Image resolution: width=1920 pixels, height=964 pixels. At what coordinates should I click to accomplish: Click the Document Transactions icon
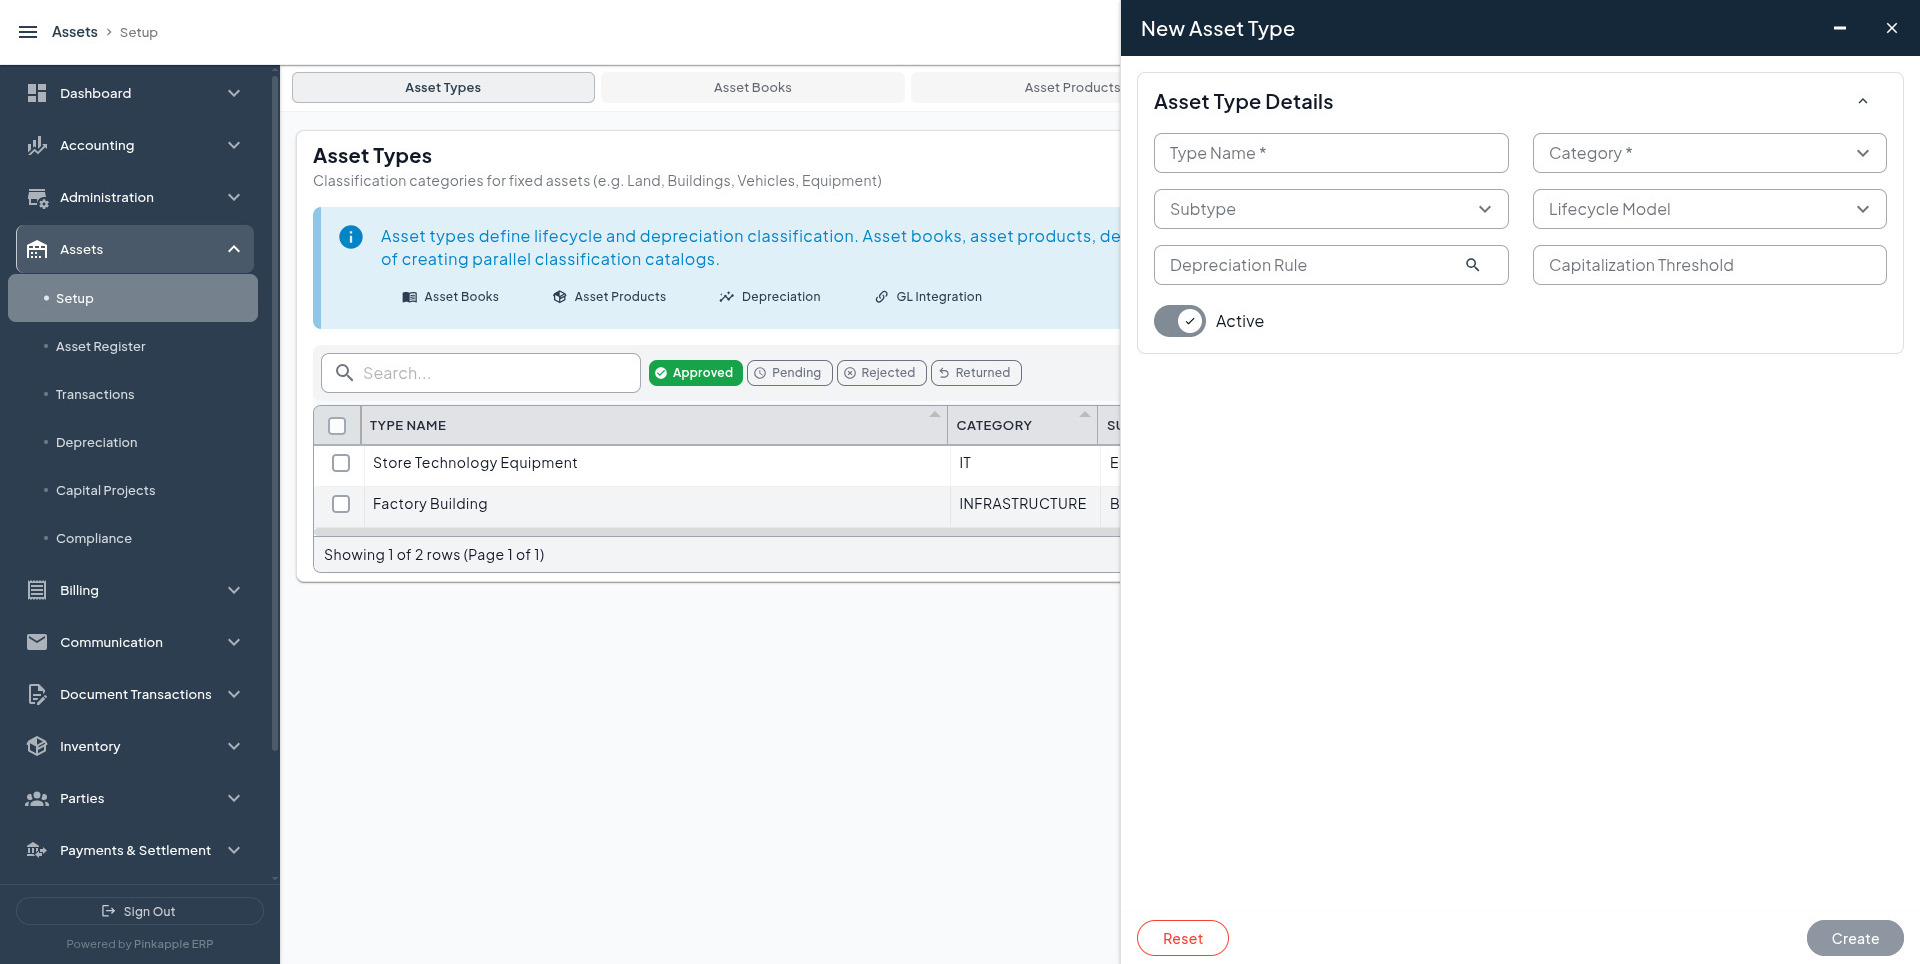coord(37,694)
